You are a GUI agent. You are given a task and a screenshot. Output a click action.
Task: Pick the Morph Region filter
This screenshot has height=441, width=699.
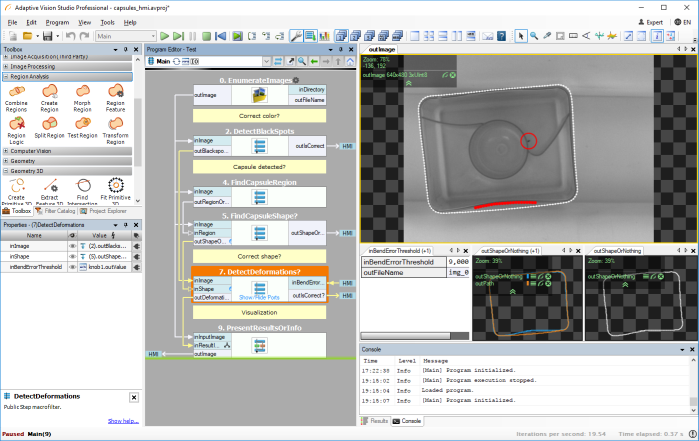click(81, 92)
